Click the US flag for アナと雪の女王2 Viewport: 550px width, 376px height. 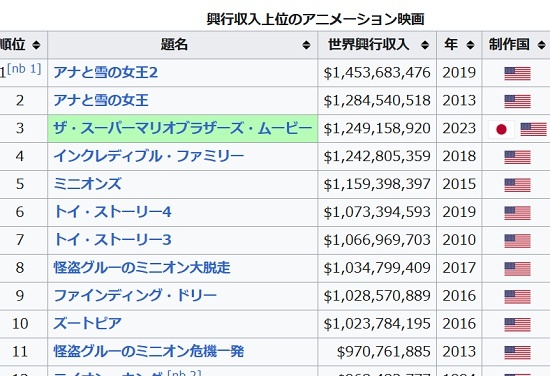517,74
